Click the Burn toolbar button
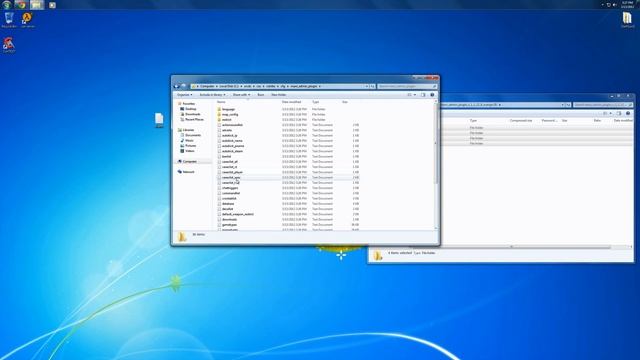The height and width of the screenshot is (360, 640). click(260, 95)
